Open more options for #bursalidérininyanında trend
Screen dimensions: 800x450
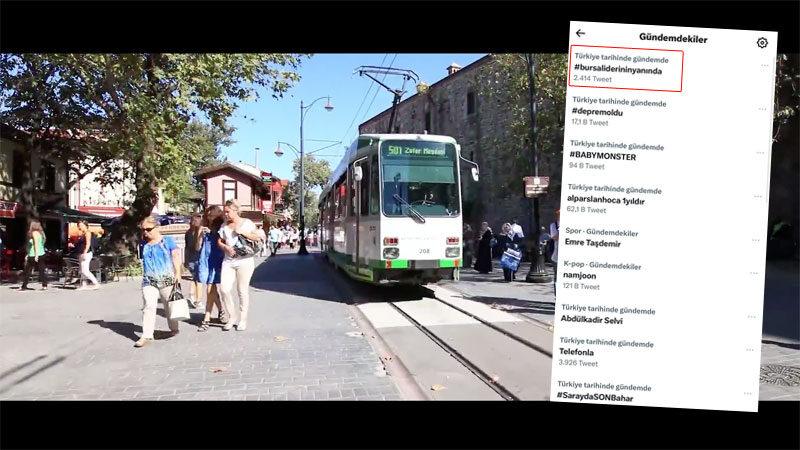coord(764,66)
